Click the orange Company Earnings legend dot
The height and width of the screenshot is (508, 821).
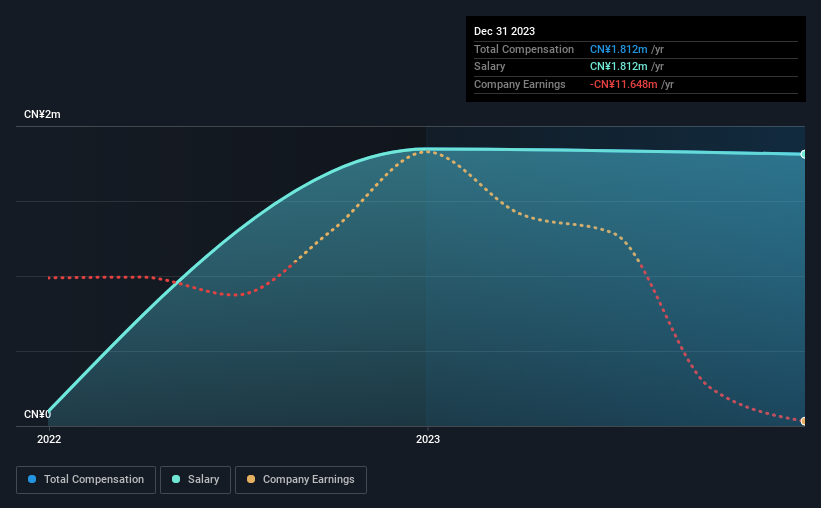(251, 479)
